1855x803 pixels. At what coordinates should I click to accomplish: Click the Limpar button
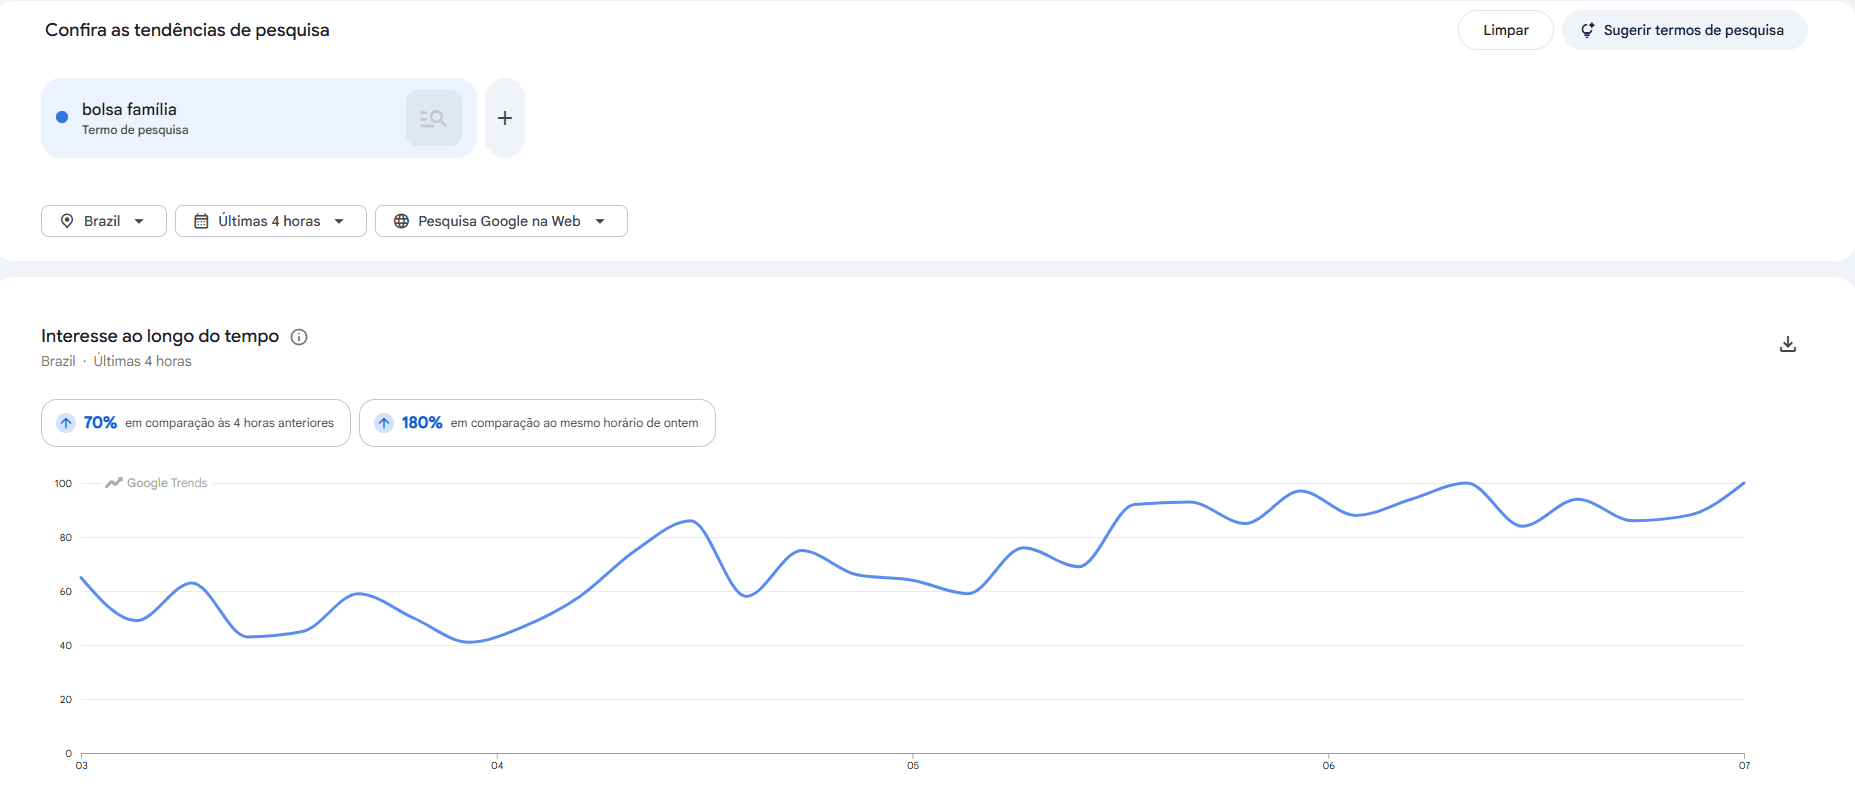coord(1505,30)
